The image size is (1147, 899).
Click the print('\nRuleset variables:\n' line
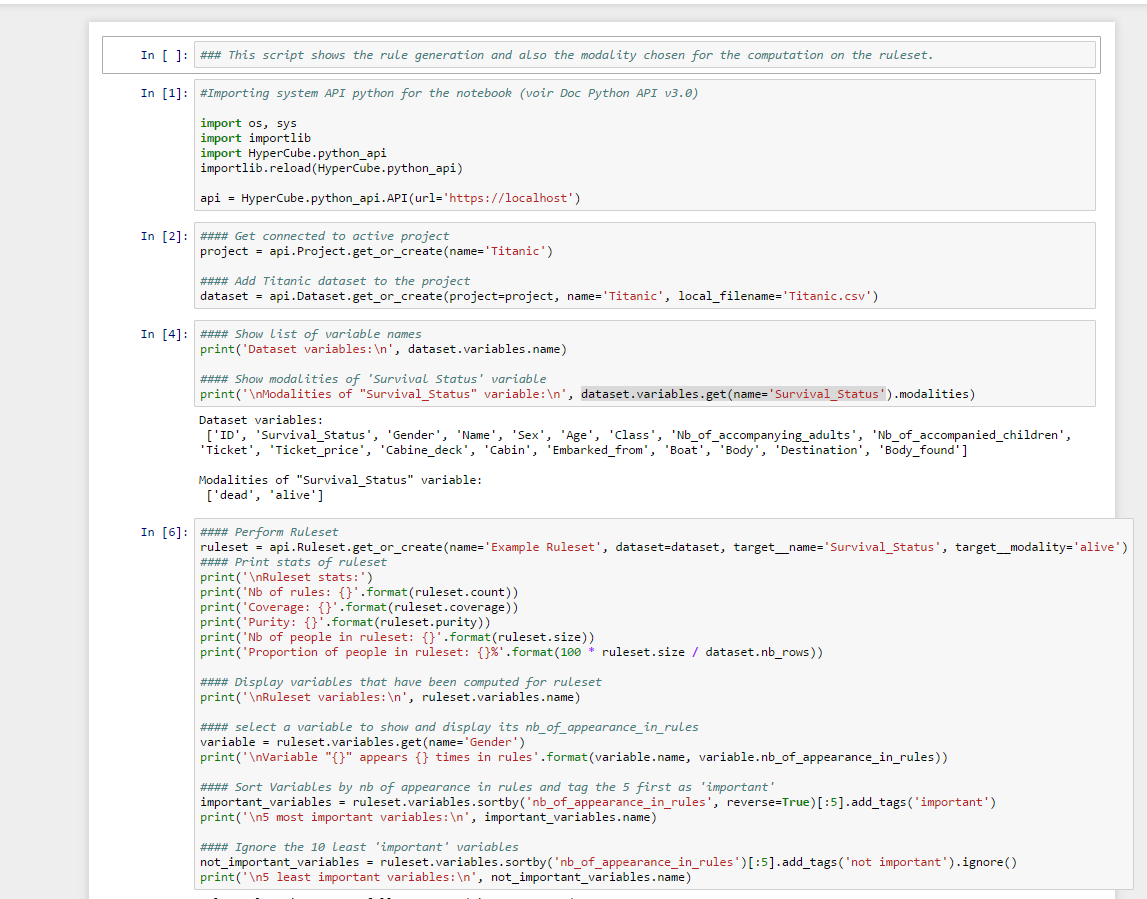pos(390,697)
